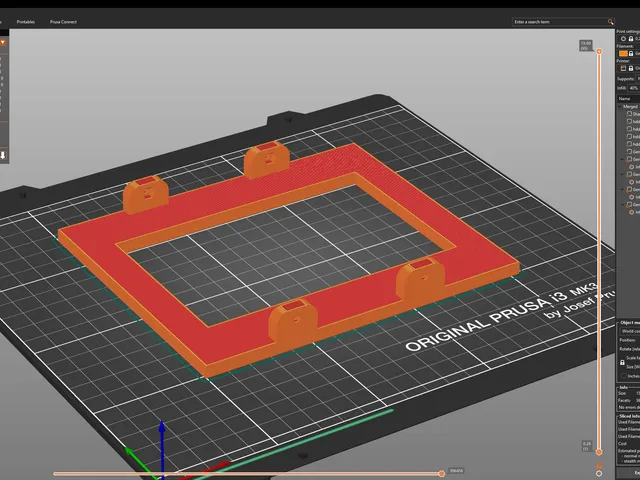The height and width of the screenshot is (480, 640).
Task: Open Print settings cog icon
Action: click(x=623, y=38)
